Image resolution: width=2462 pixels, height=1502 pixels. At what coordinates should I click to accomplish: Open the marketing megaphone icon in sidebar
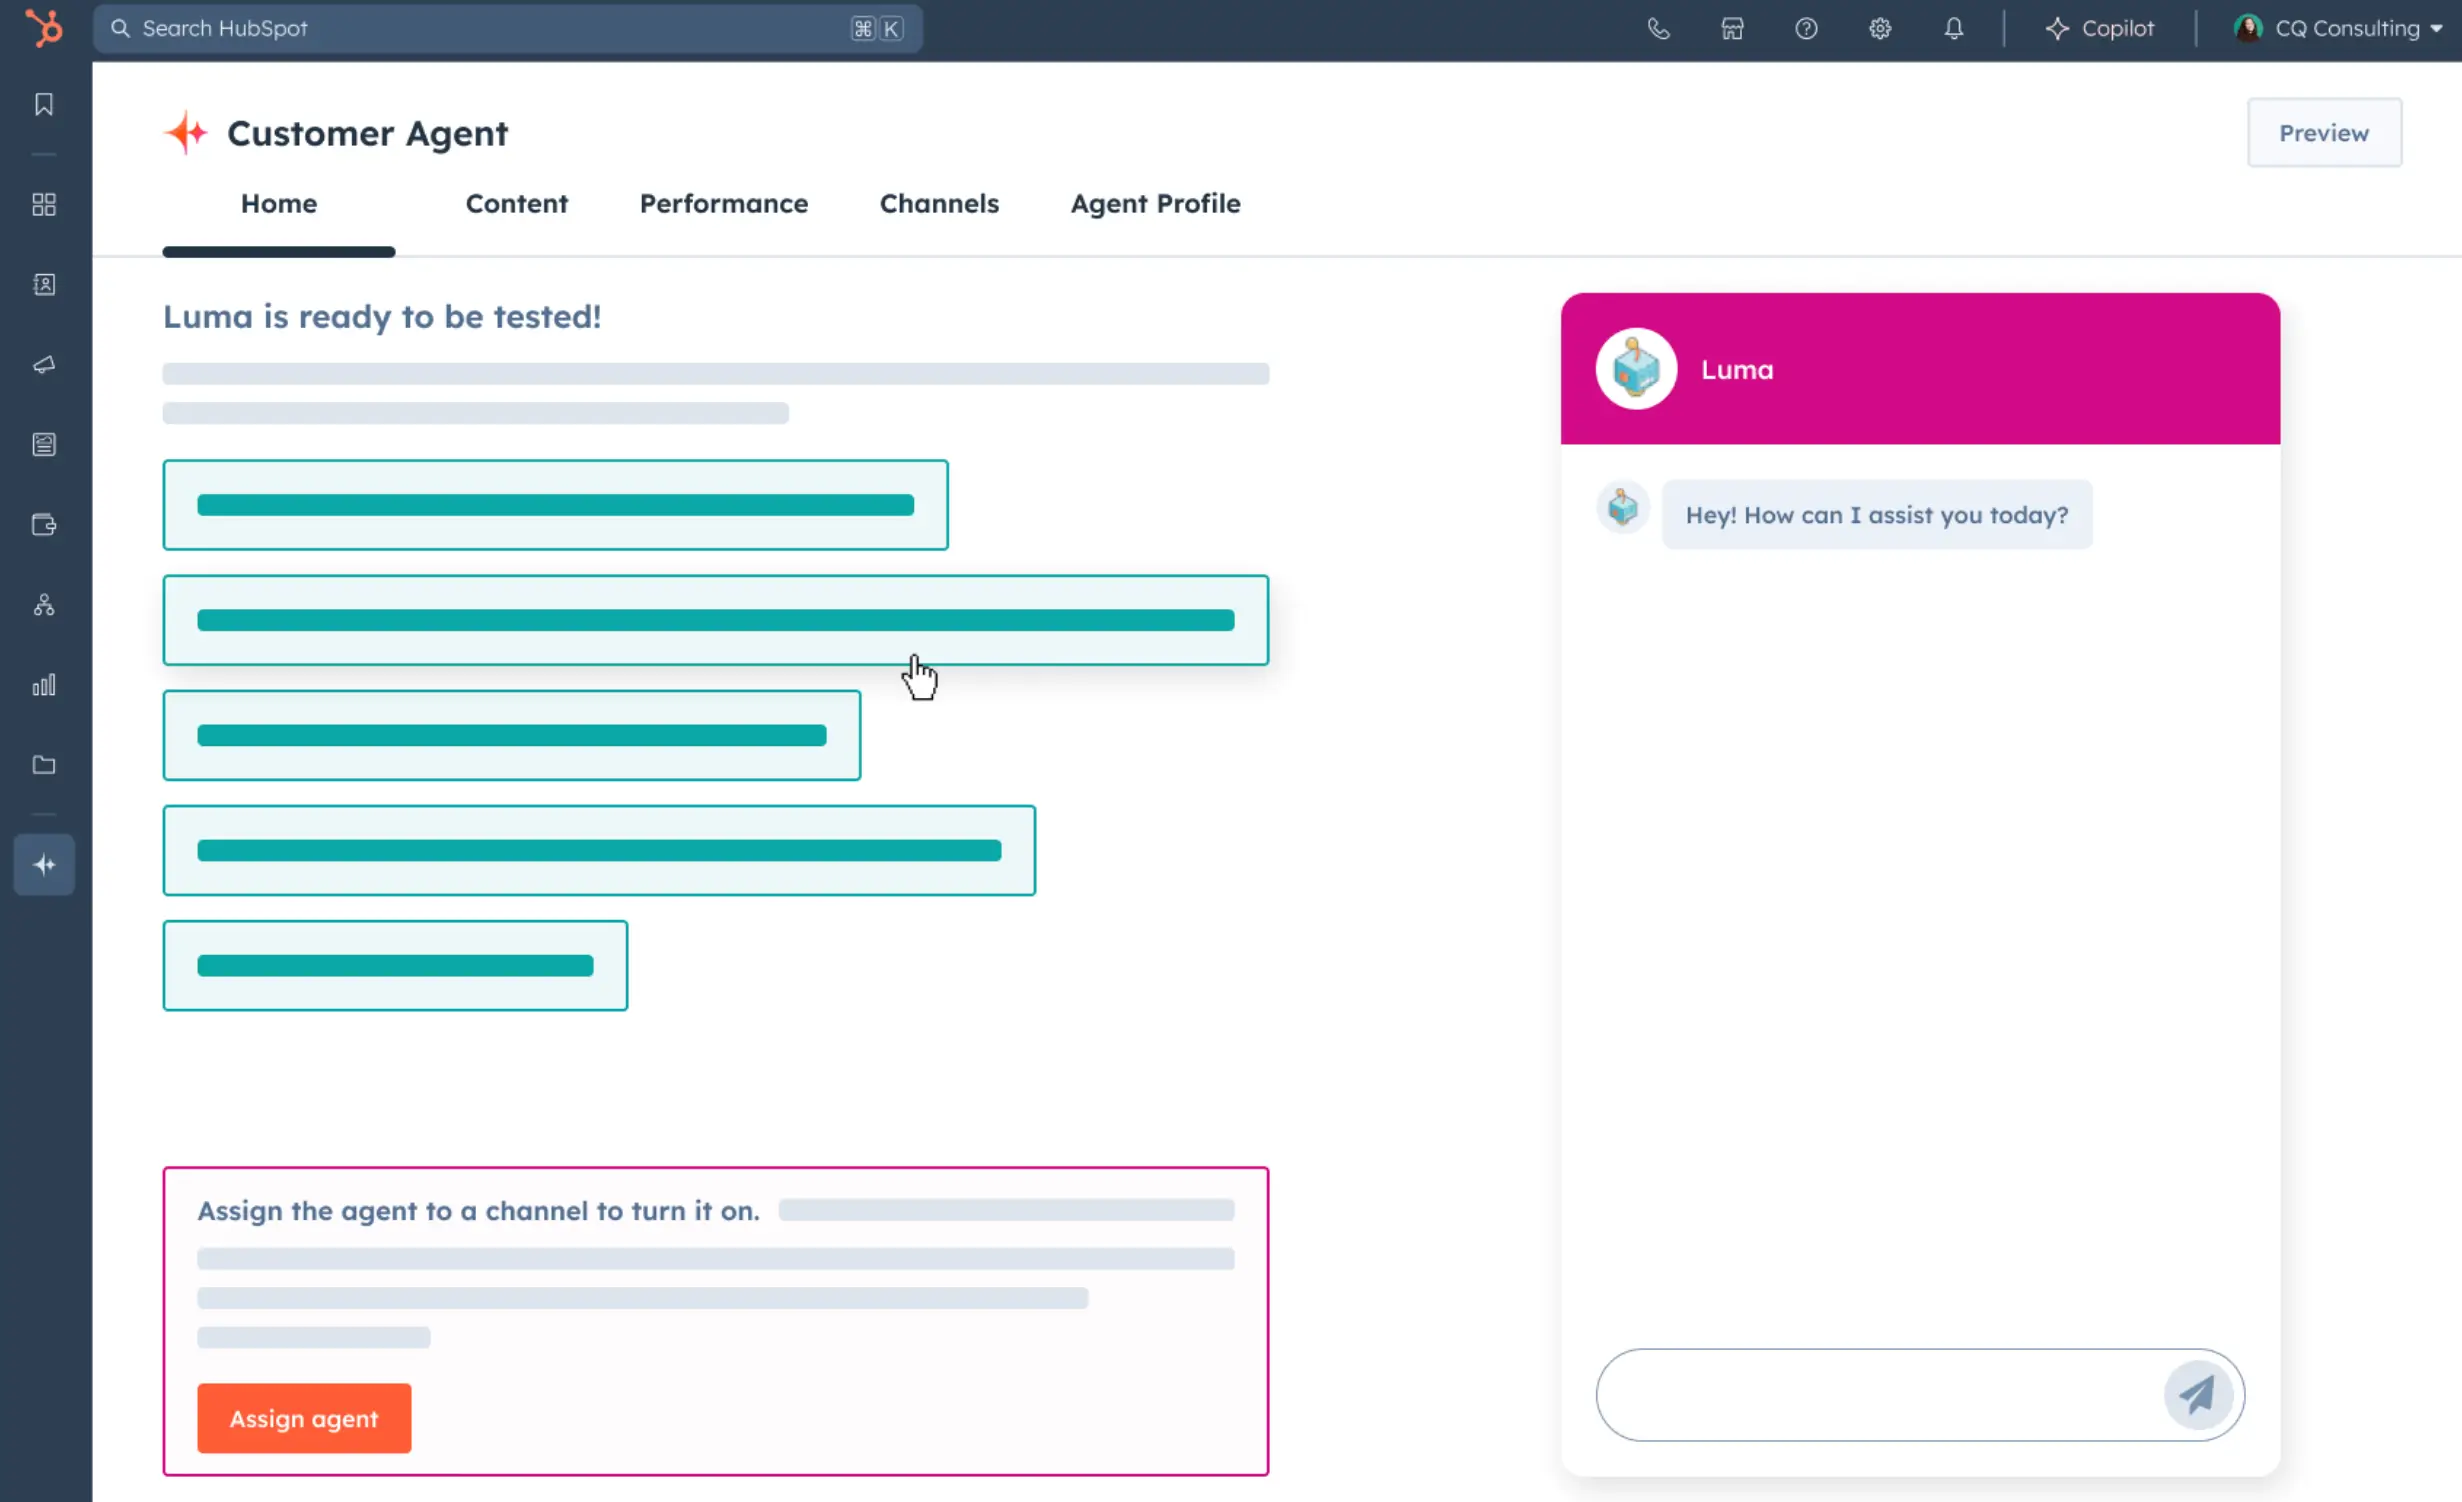point(44,365)
